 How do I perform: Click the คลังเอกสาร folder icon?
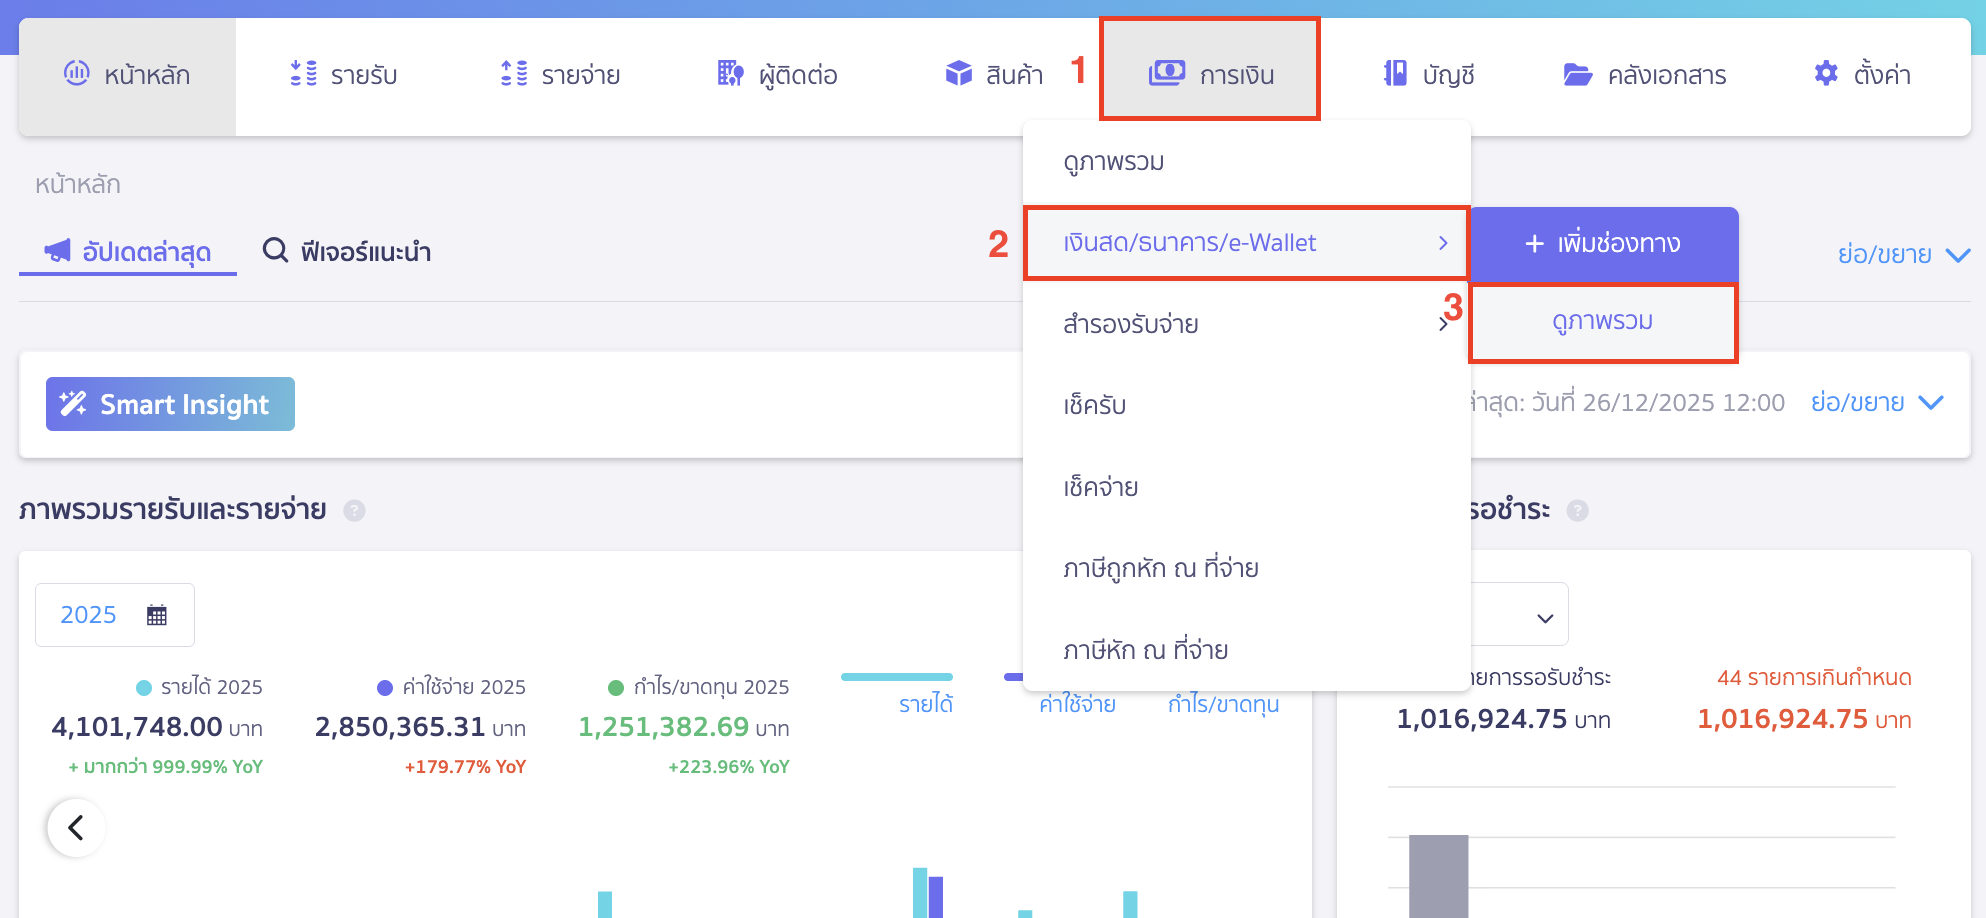click(1577, 75)
